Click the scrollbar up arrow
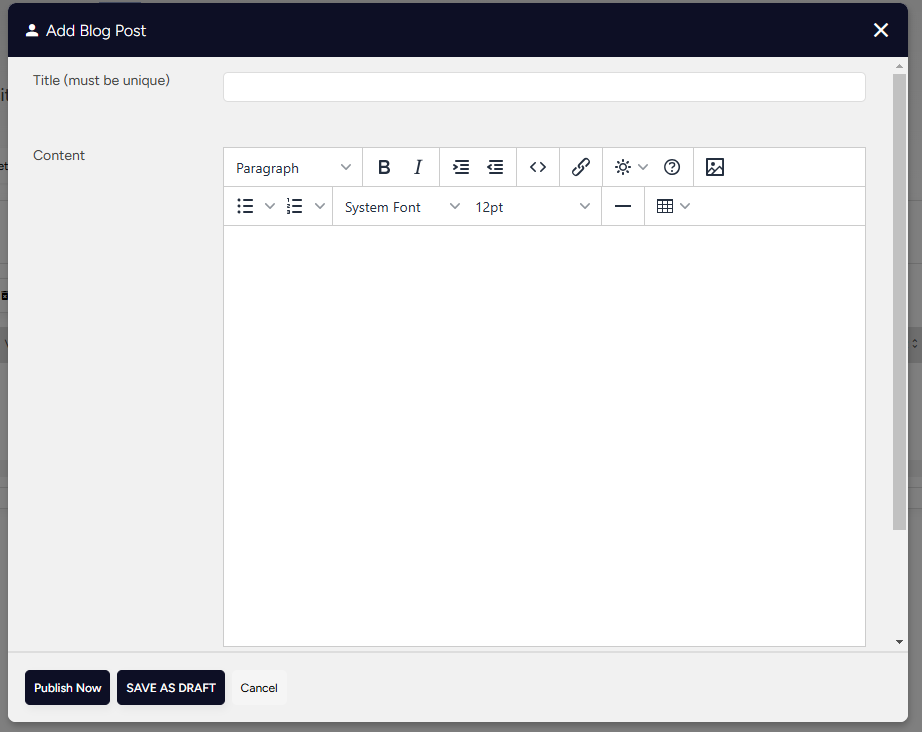The height and width of the screenshot is (732, 922). point(899,66)
